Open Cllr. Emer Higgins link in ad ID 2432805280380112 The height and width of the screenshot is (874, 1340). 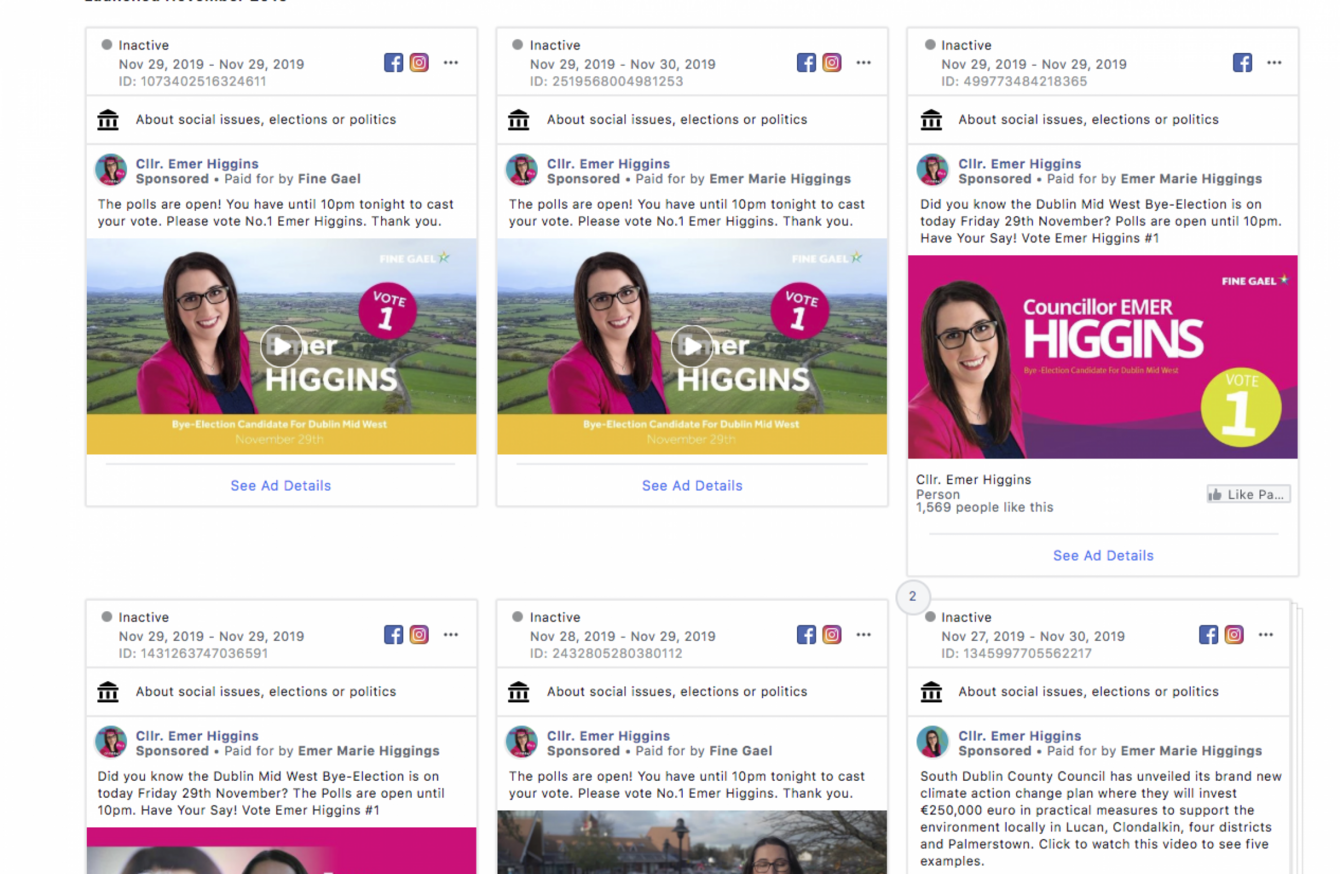608,736
